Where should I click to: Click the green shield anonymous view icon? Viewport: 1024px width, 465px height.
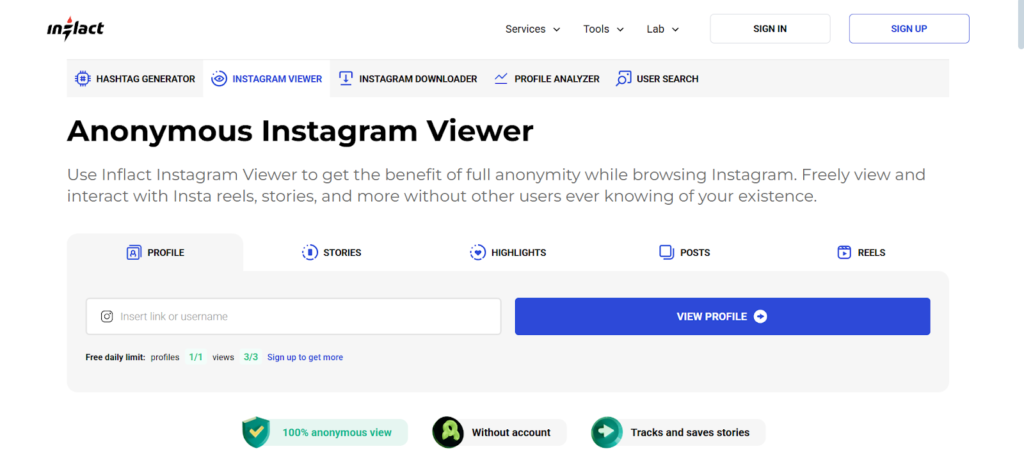257,432
